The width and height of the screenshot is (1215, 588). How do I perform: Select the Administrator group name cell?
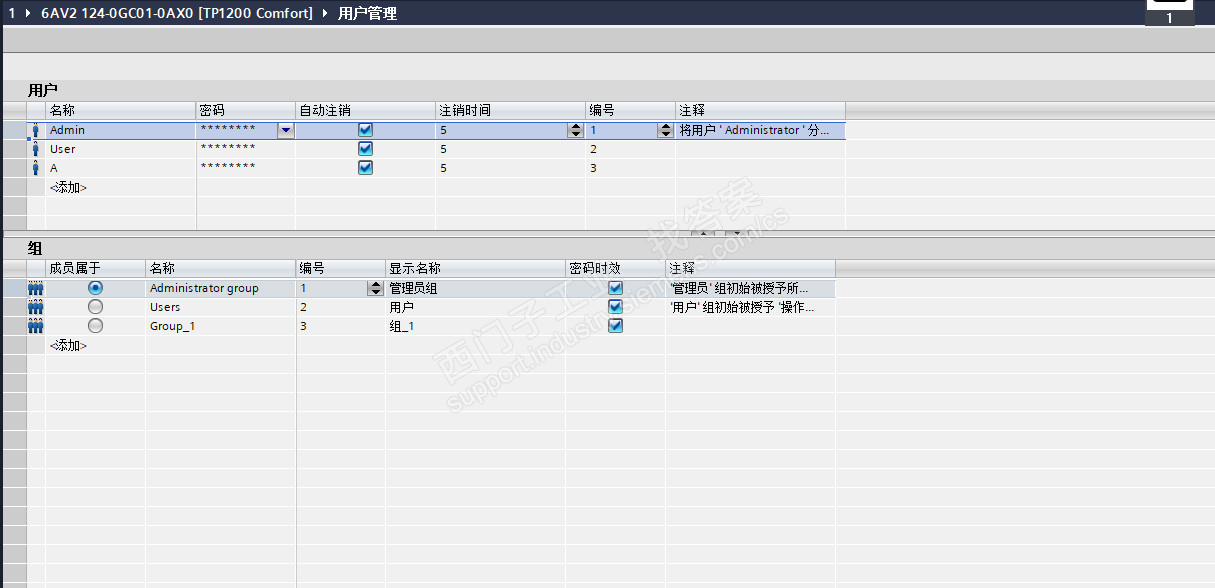[220, 288]
